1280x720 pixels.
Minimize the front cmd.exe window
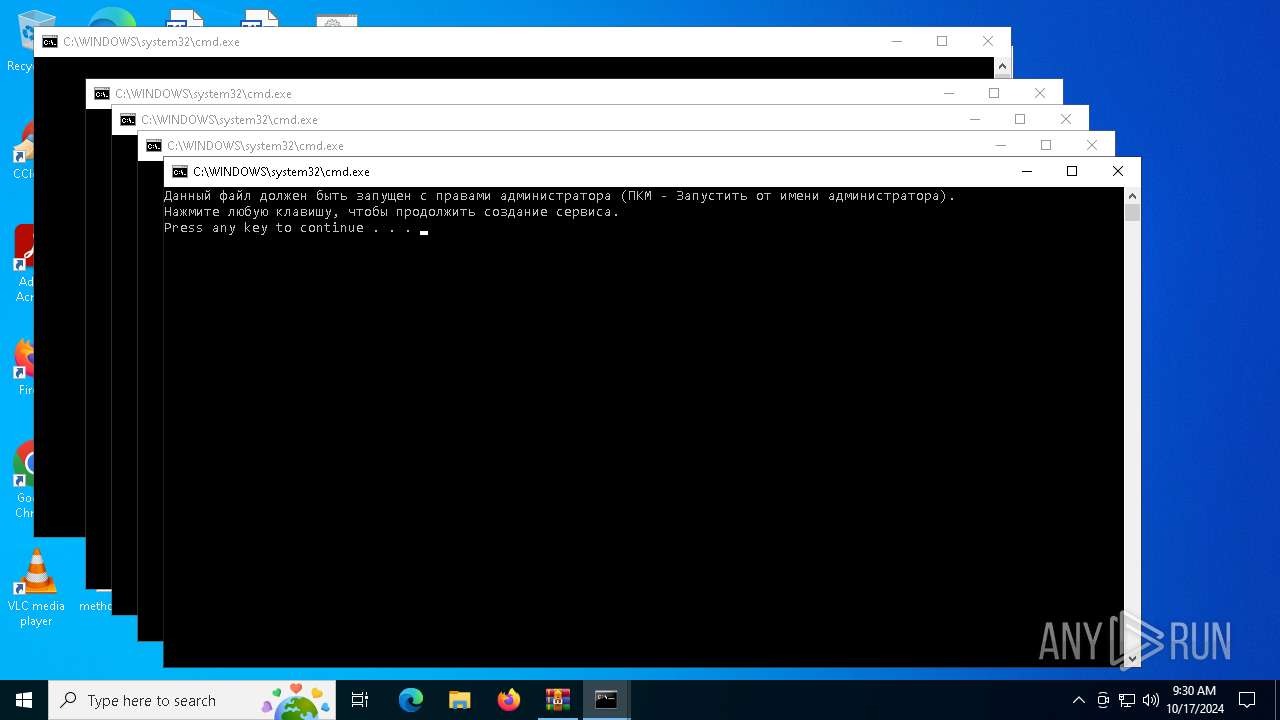(1026, 171)
